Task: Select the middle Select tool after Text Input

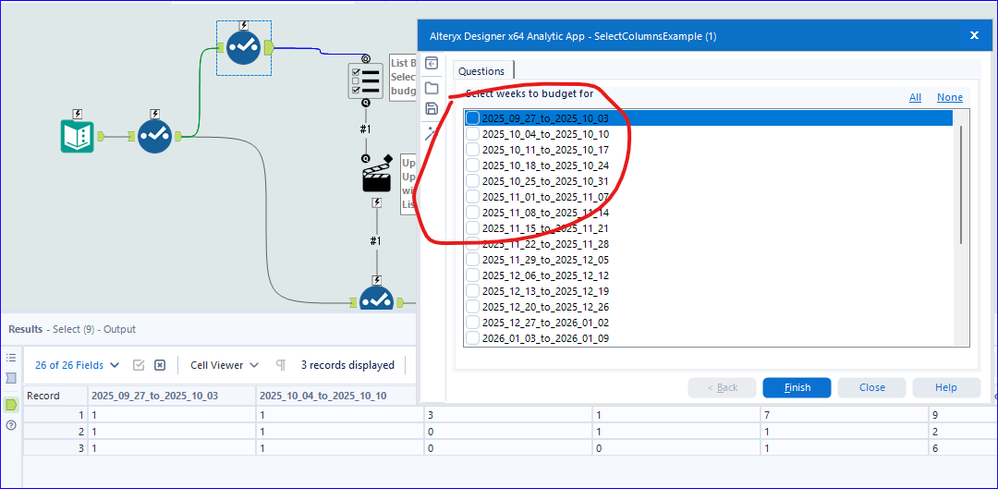Action: (155, 136)
